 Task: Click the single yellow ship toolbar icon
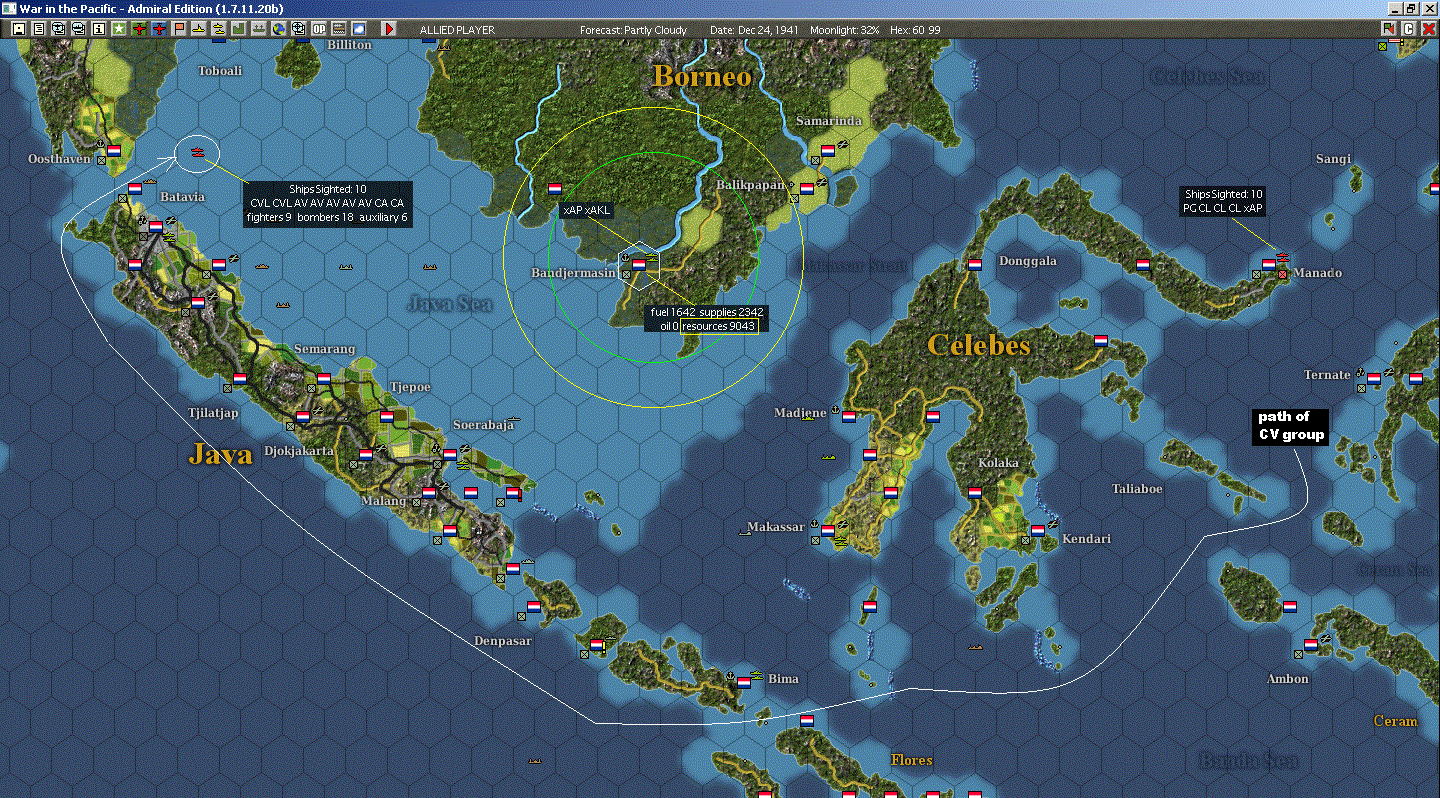coord(198,29)
